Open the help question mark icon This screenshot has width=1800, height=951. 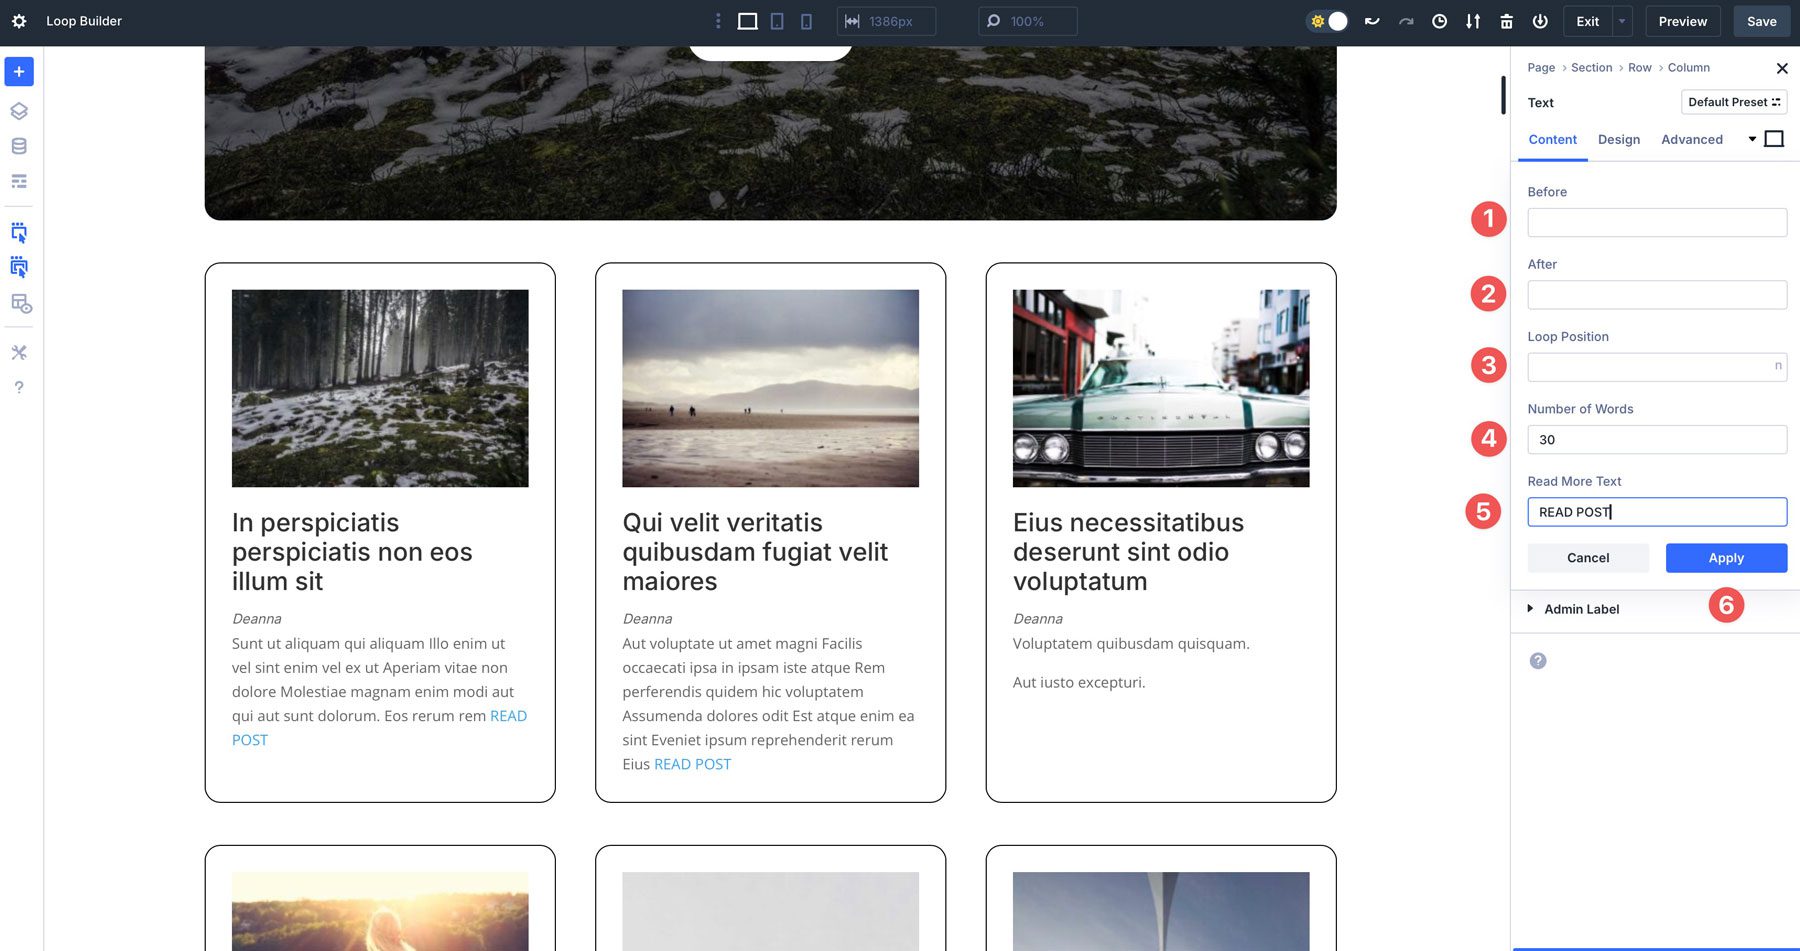click(18, 387)
